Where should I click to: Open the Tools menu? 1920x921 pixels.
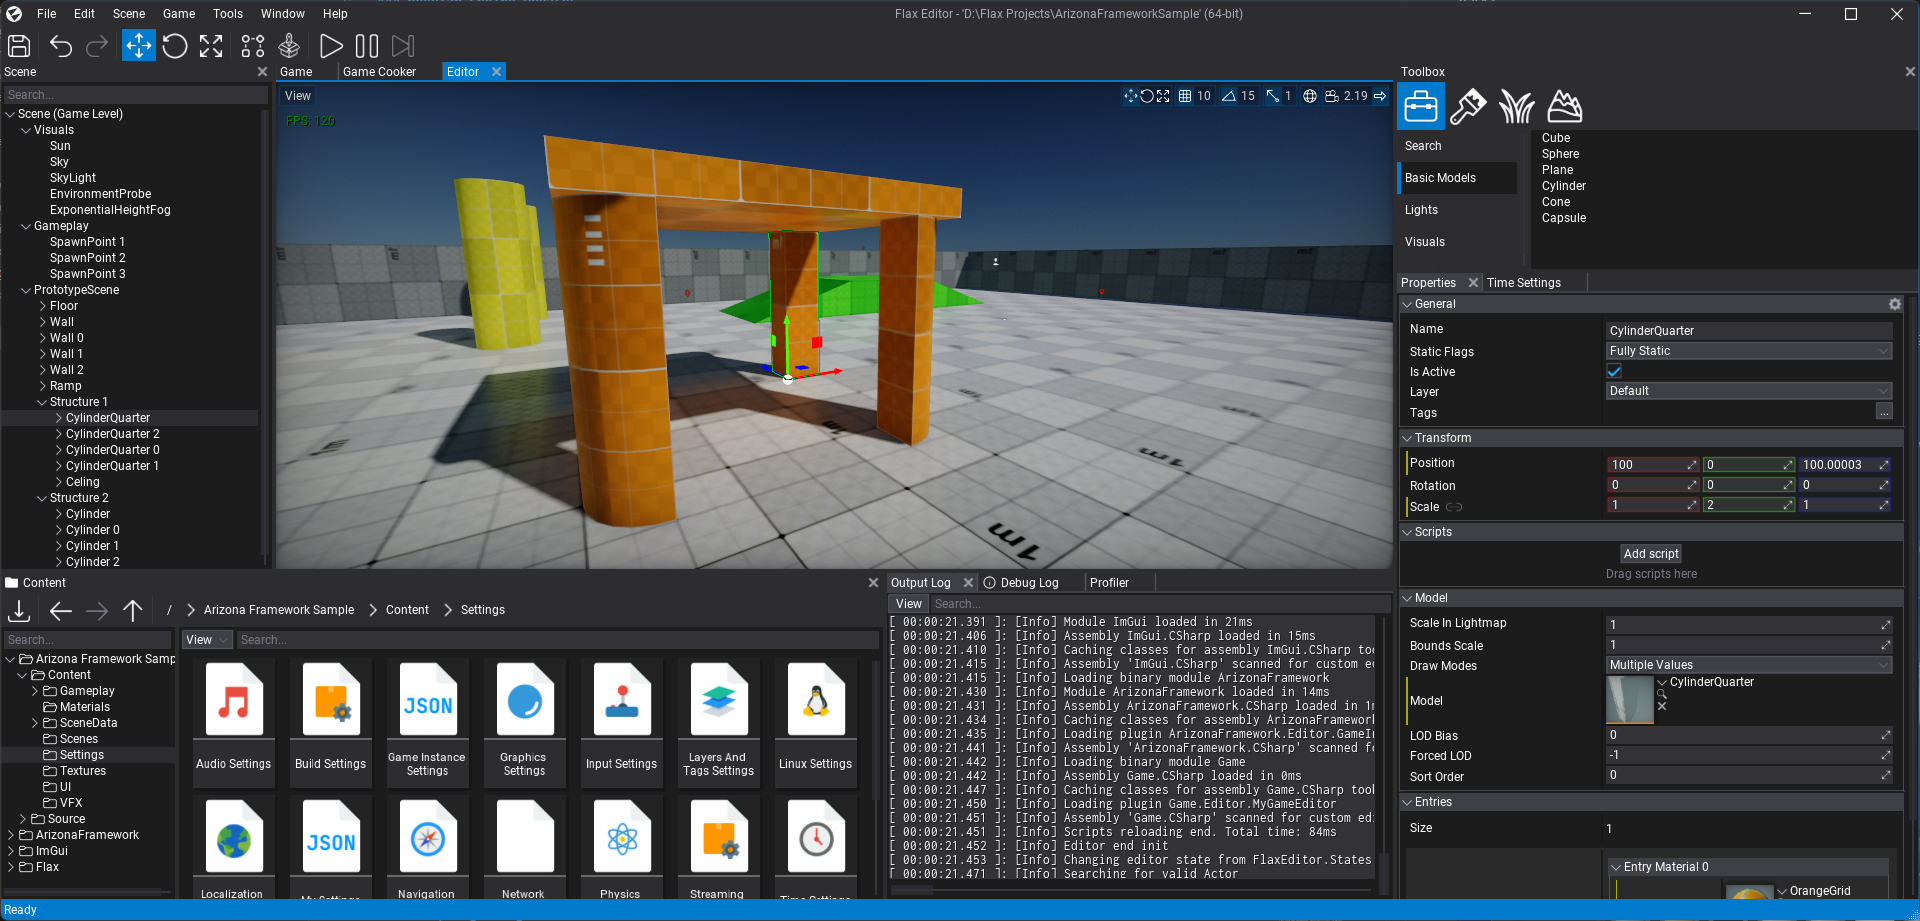pos(227,13)
